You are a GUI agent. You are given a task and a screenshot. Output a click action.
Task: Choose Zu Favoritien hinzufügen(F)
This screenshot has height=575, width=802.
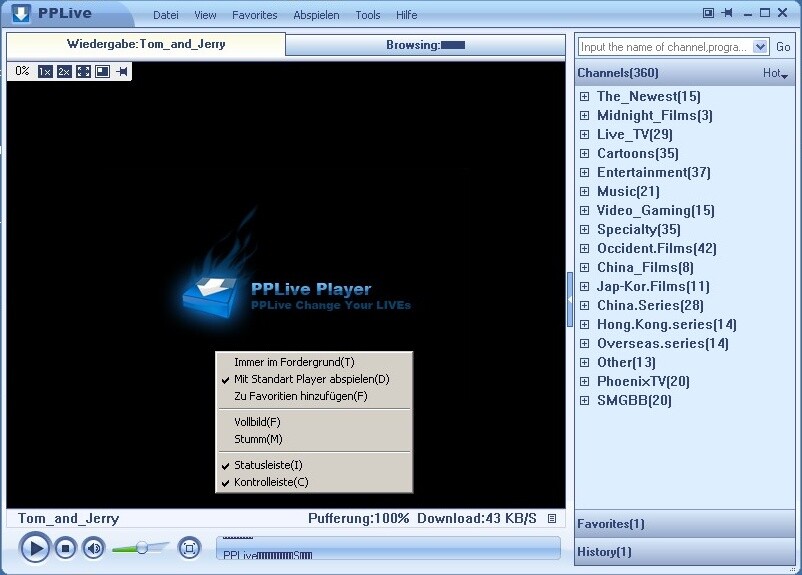point(314,396)
